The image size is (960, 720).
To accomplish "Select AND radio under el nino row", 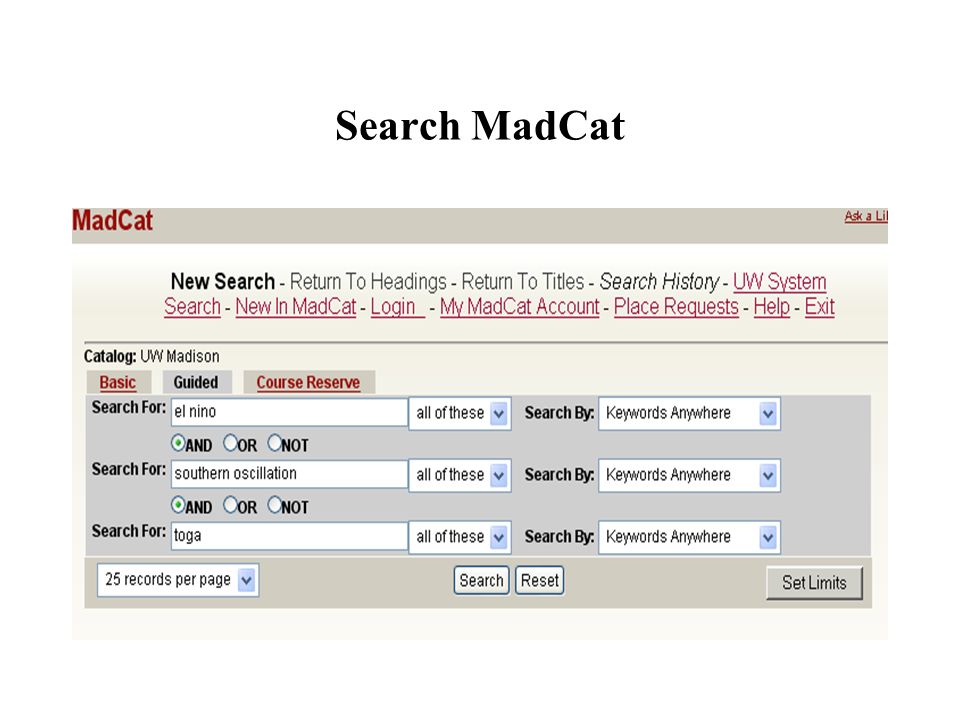I will [x=178, y=443].
